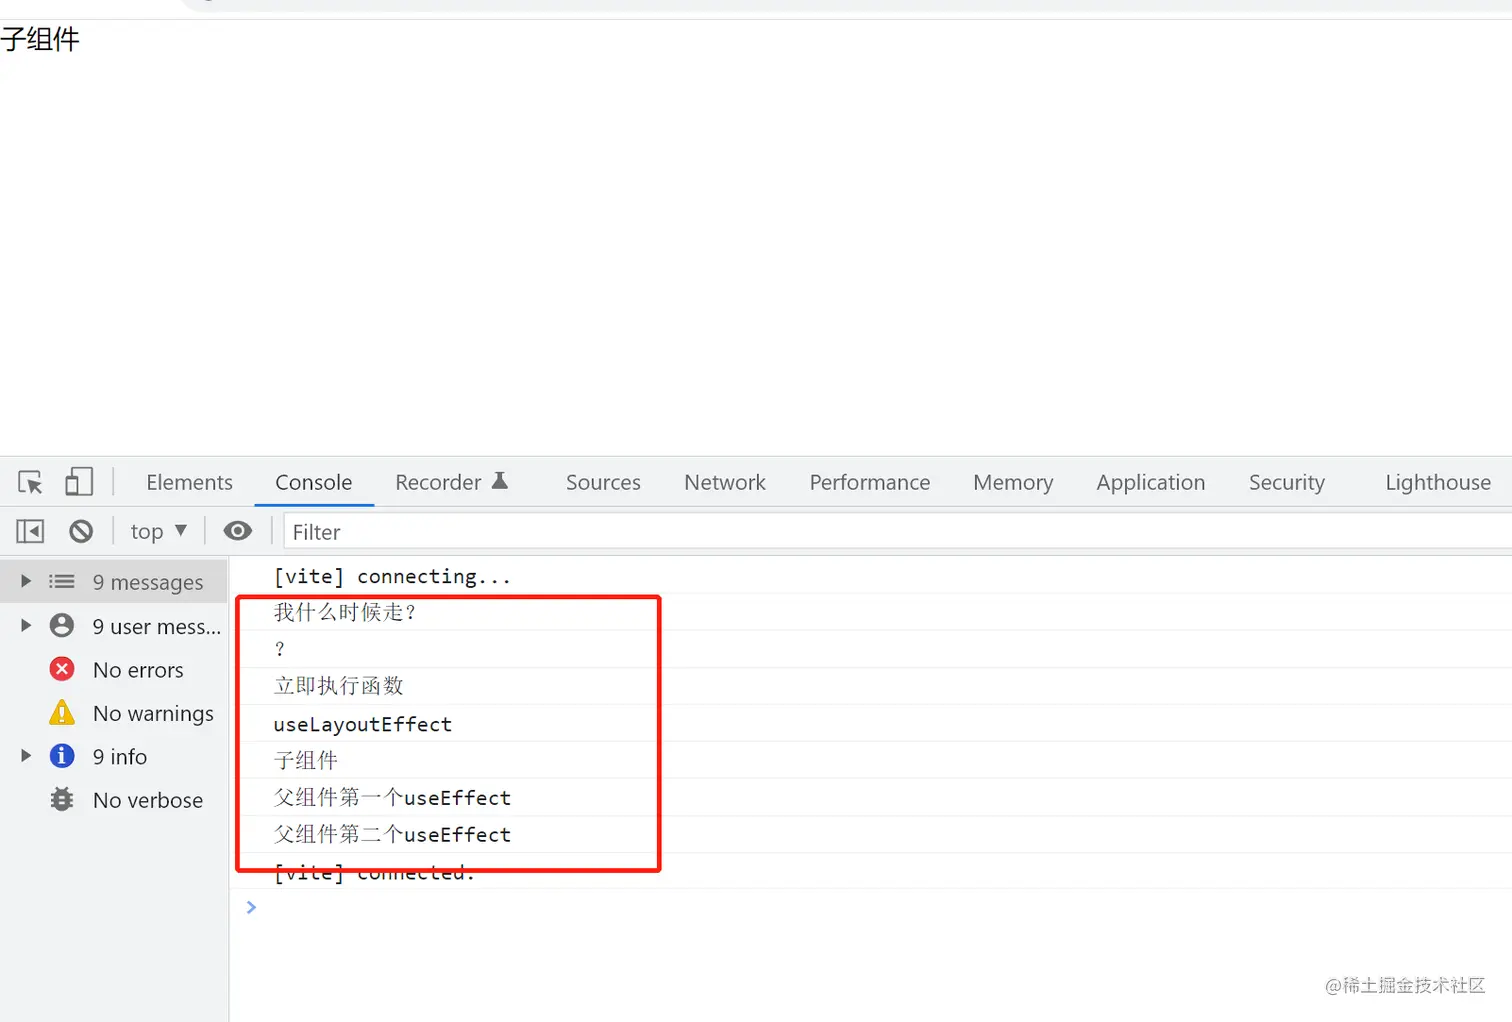Expand the 9 info group arrow

pyautogui.click(x=26, y=756)
